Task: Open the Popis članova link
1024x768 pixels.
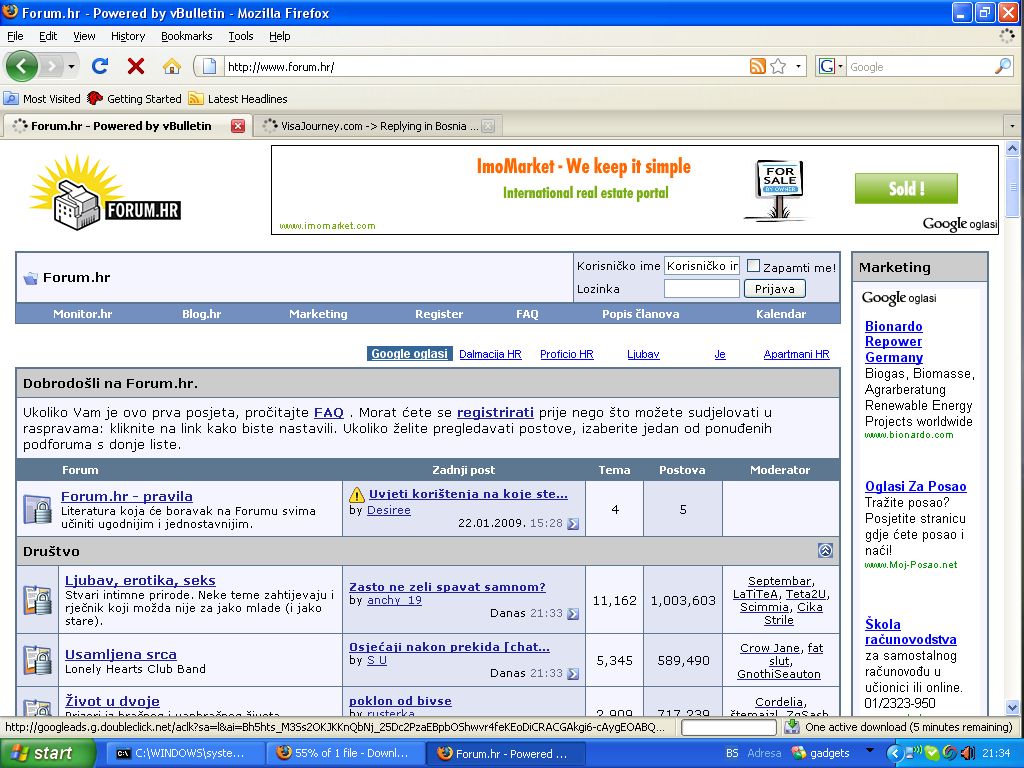Action: [x=641, y=314]
